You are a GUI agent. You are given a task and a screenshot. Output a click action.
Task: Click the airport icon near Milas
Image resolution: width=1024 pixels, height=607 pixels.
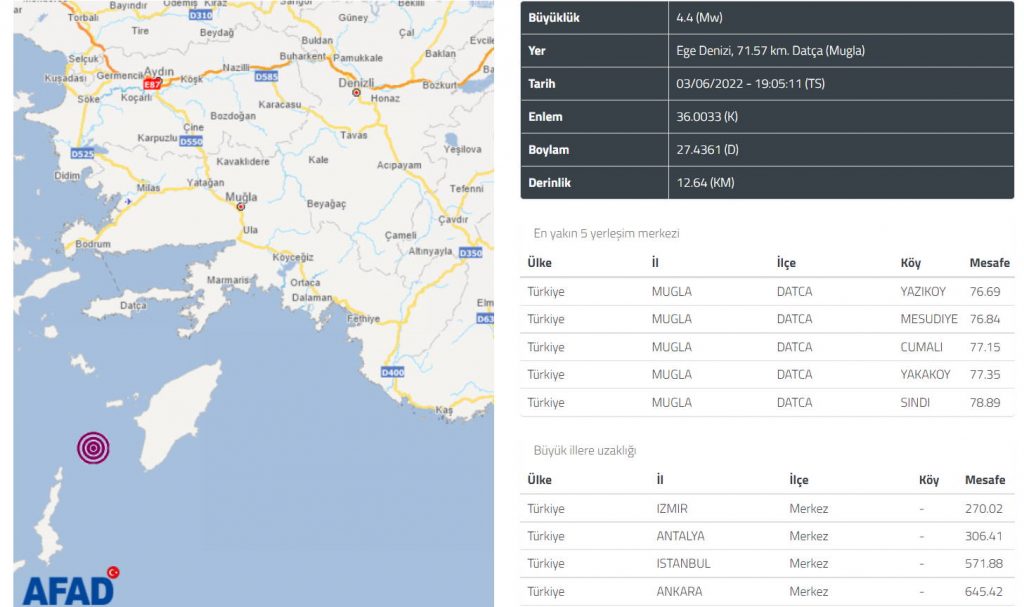[128, 201]
